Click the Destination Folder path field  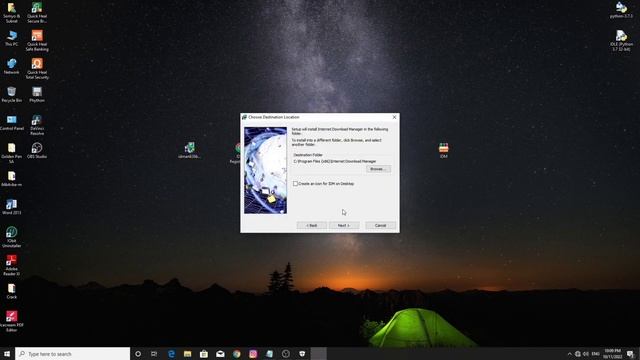coord(335,161)
